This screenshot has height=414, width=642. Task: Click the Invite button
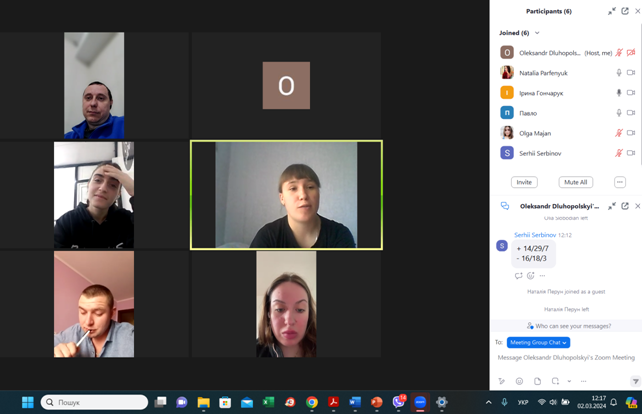pyautogui.click(x=524, y=182)
